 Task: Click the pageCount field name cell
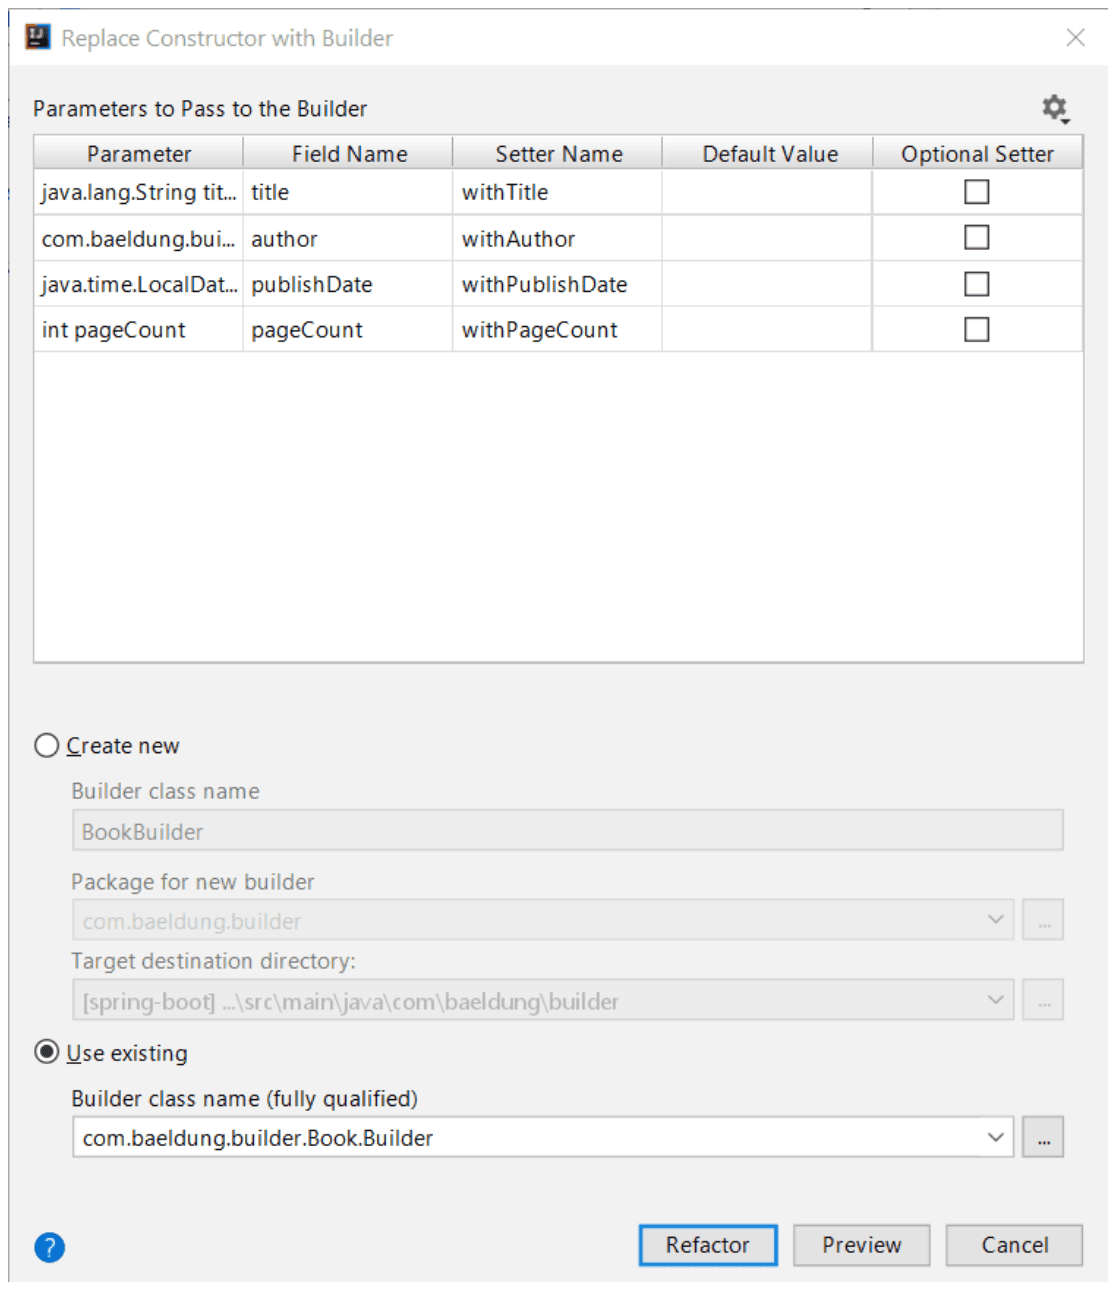[x=348, y=329]
